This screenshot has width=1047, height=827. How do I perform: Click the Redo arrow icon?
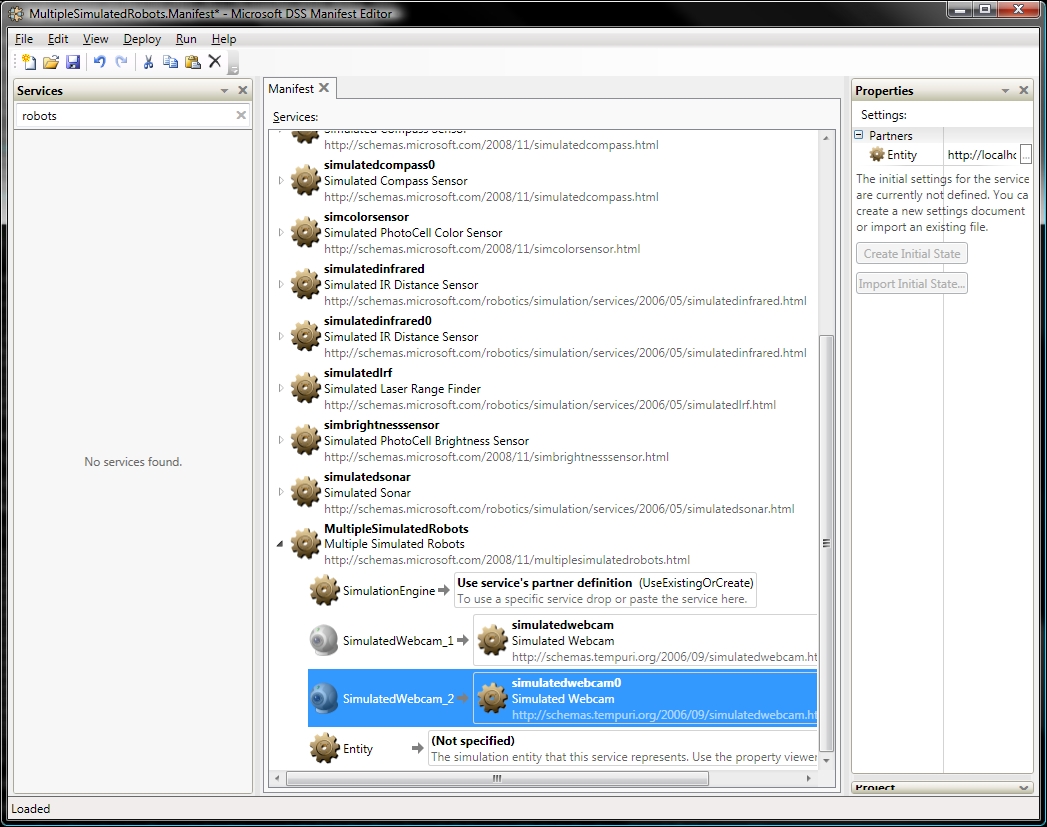click(x=122, y=62)
